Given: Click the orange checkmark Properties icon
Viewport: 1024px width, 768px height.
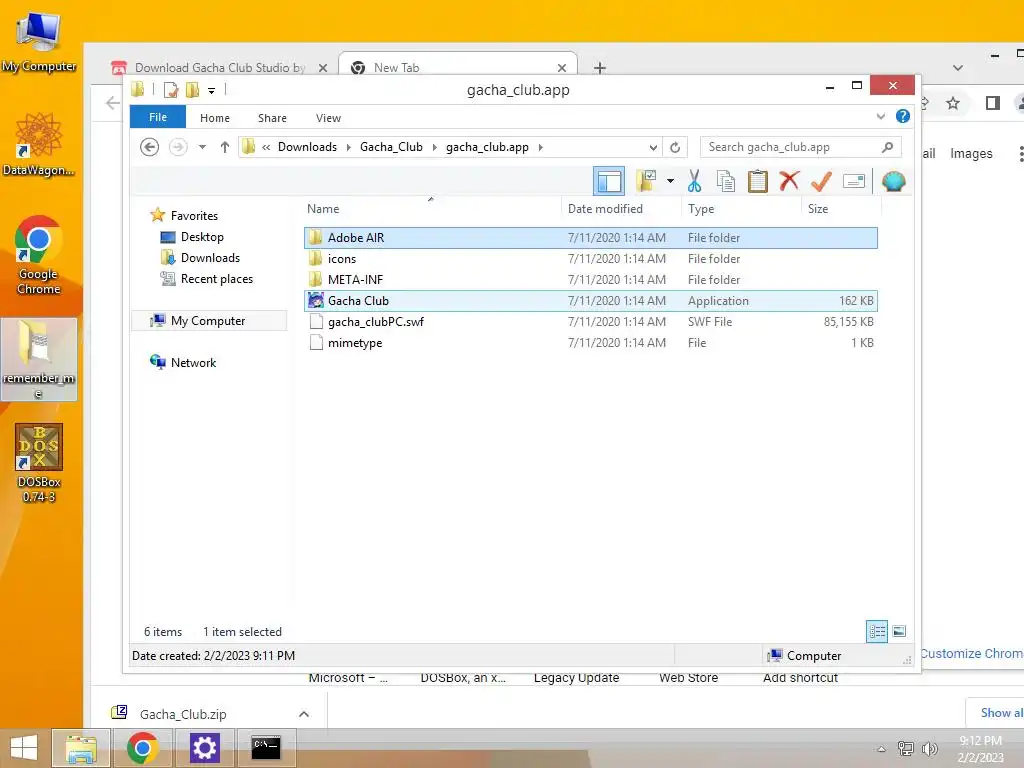Looking at the screenshot, I should tap(821, 181).
